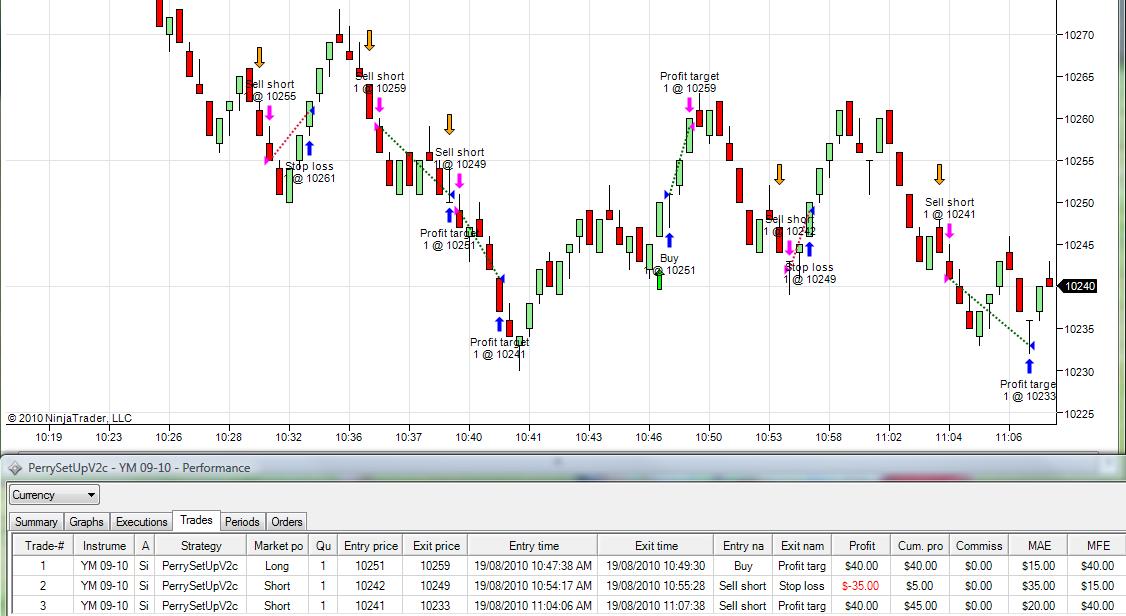1126x616 pixels.
Task: Select entry time 19/08/2010 11:04:06 AM
Action: (x=533, y=606)
